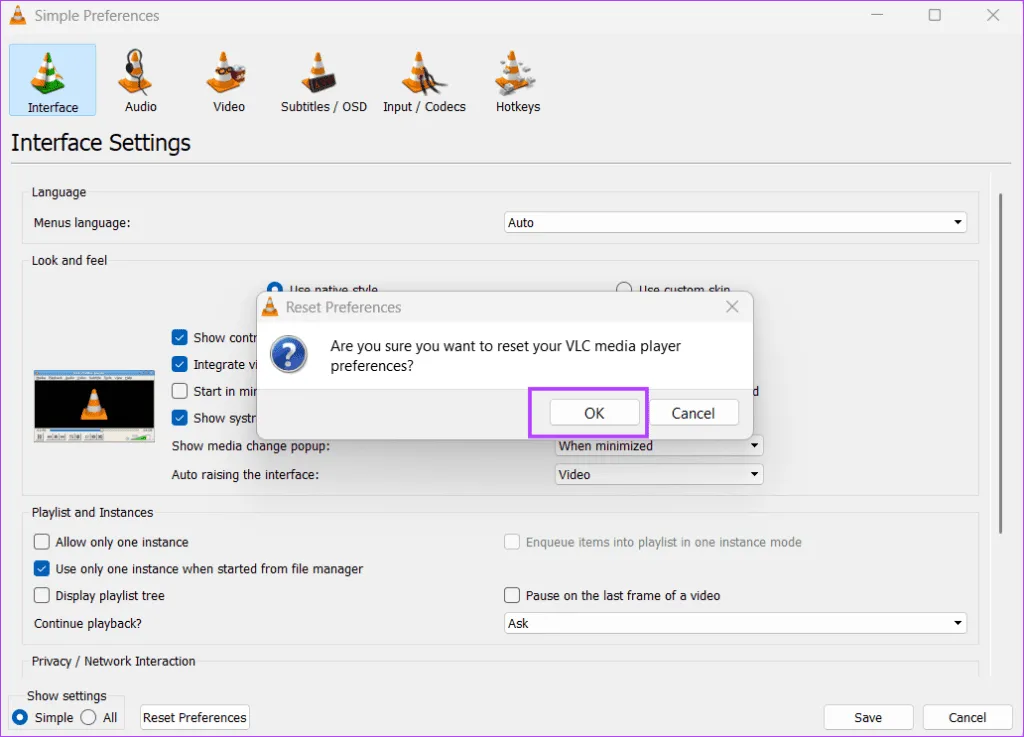Enable Pause on the last frame
1024x737 pixels.
pos(512,595)
